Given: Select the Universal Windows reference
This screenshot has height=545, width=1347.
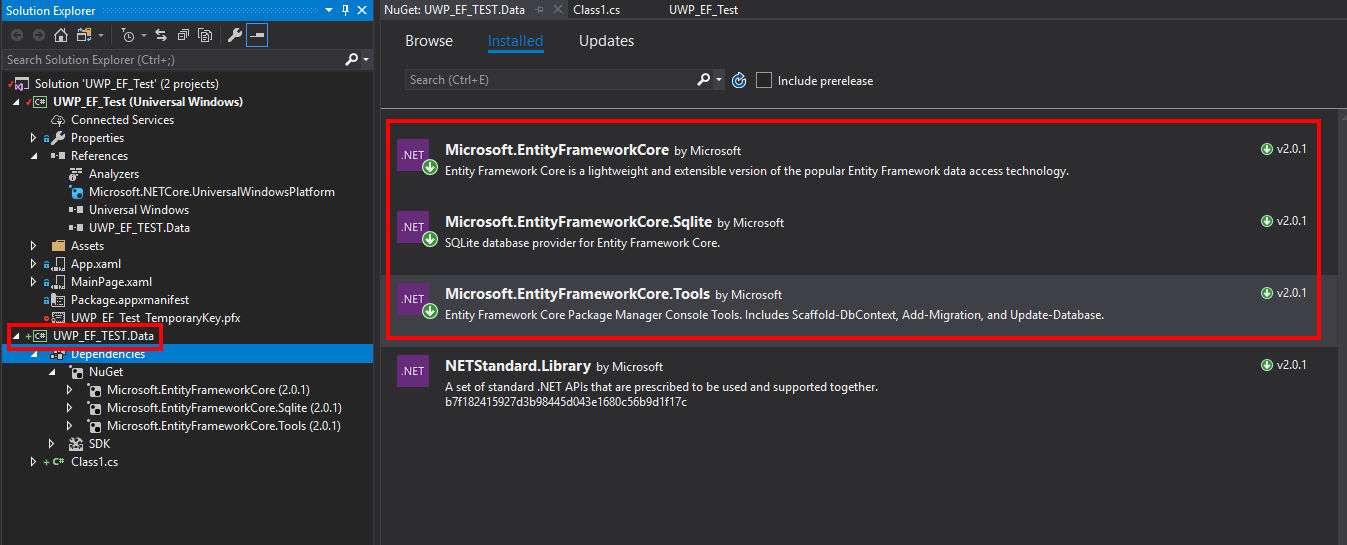Looking at the screenshot, I should pos(138,210).
